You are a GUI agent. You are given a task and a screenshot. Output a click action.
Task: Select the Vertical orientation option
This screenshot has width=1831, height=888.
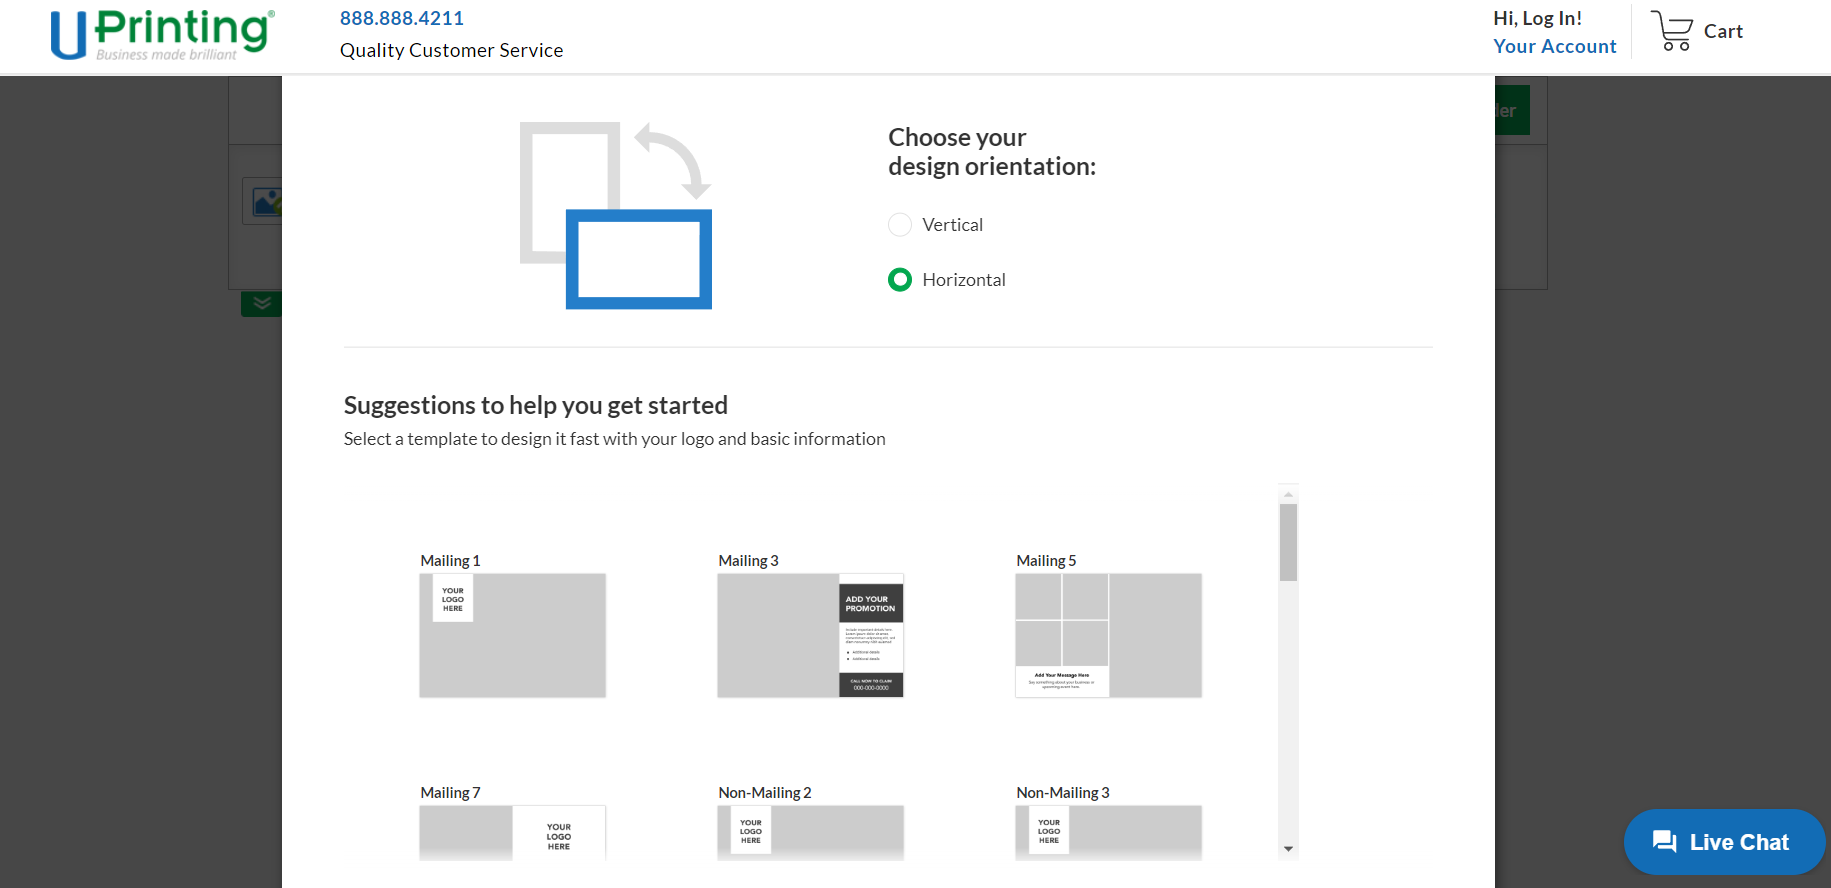900,225
